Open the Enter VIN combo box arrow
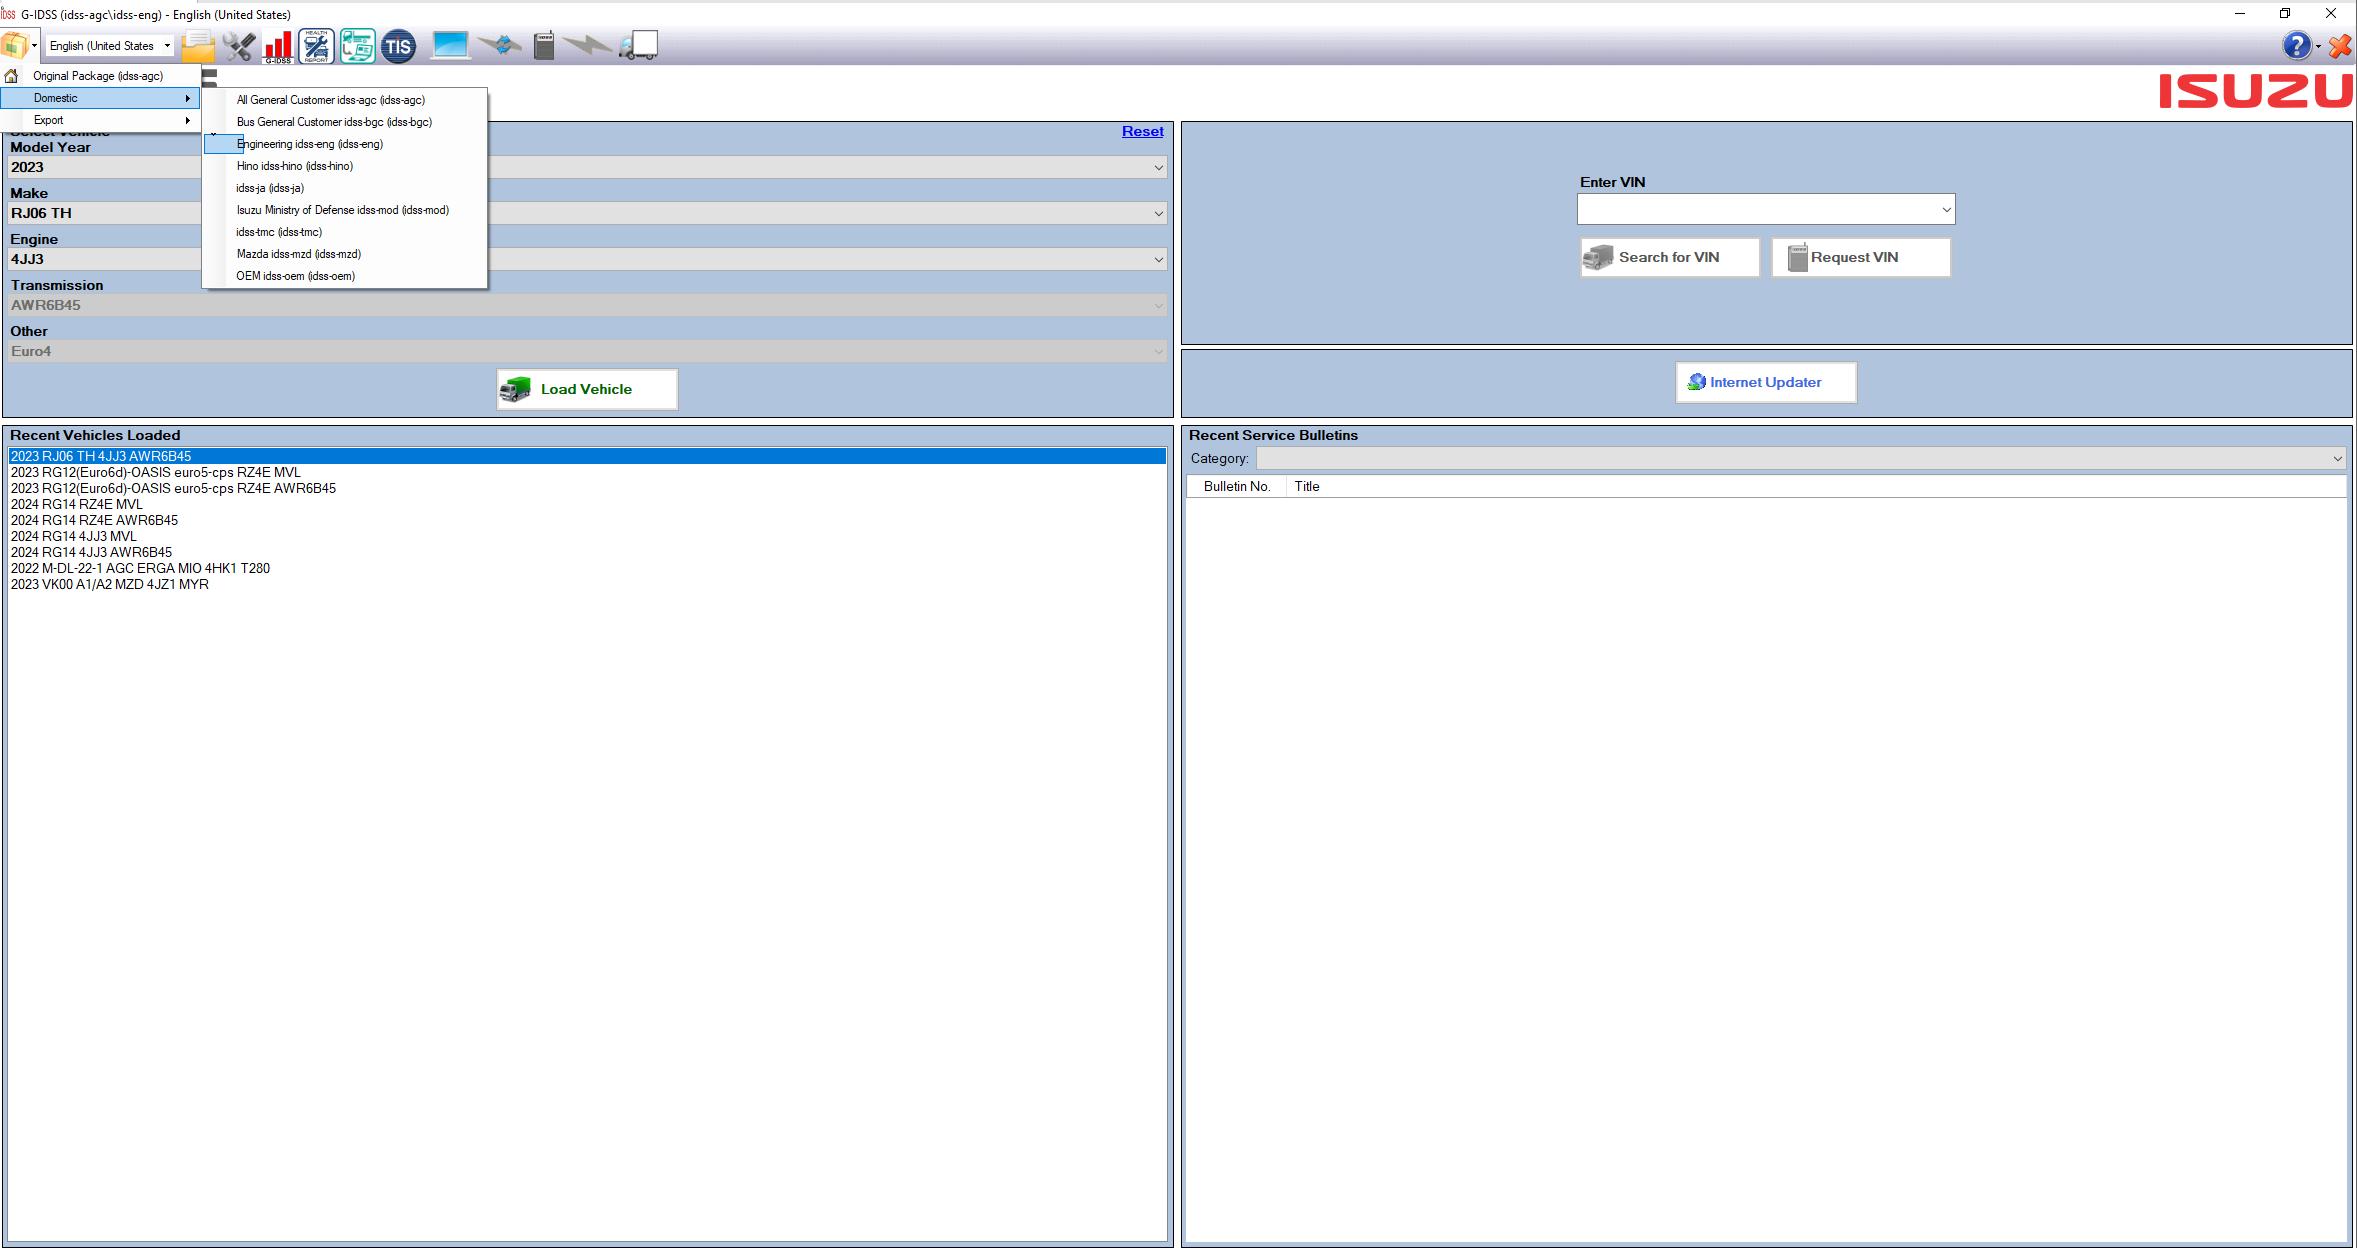The height and width of the screenshot is (1248, 2357). (1945, 210)
